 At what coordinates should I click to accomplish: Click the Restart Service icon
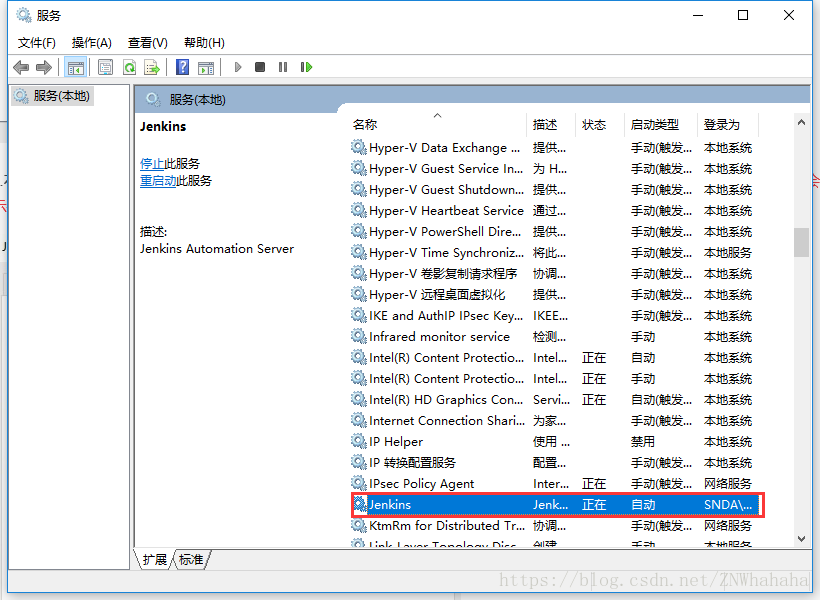[x=306, y=67]
